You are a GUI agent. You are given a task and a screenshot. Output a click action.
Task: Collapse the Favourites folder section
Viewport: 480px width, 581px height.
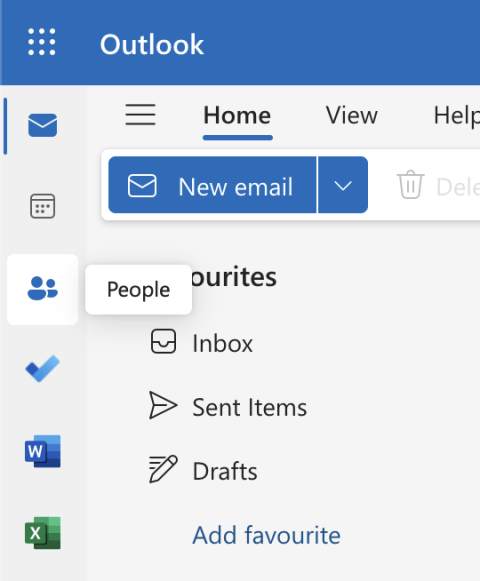click(x=234, y=277)
